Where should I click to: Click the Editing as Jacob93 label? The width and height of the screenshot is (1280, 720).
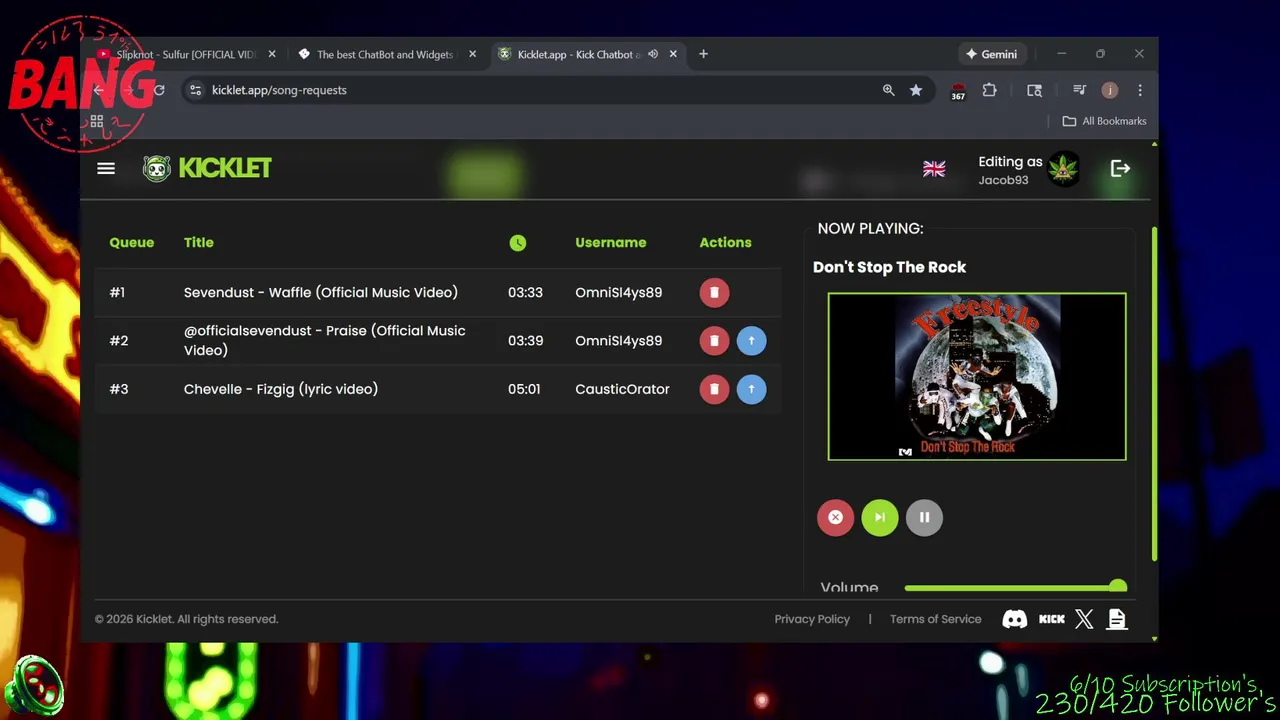pyautogui.click(x=1010, y=170)
